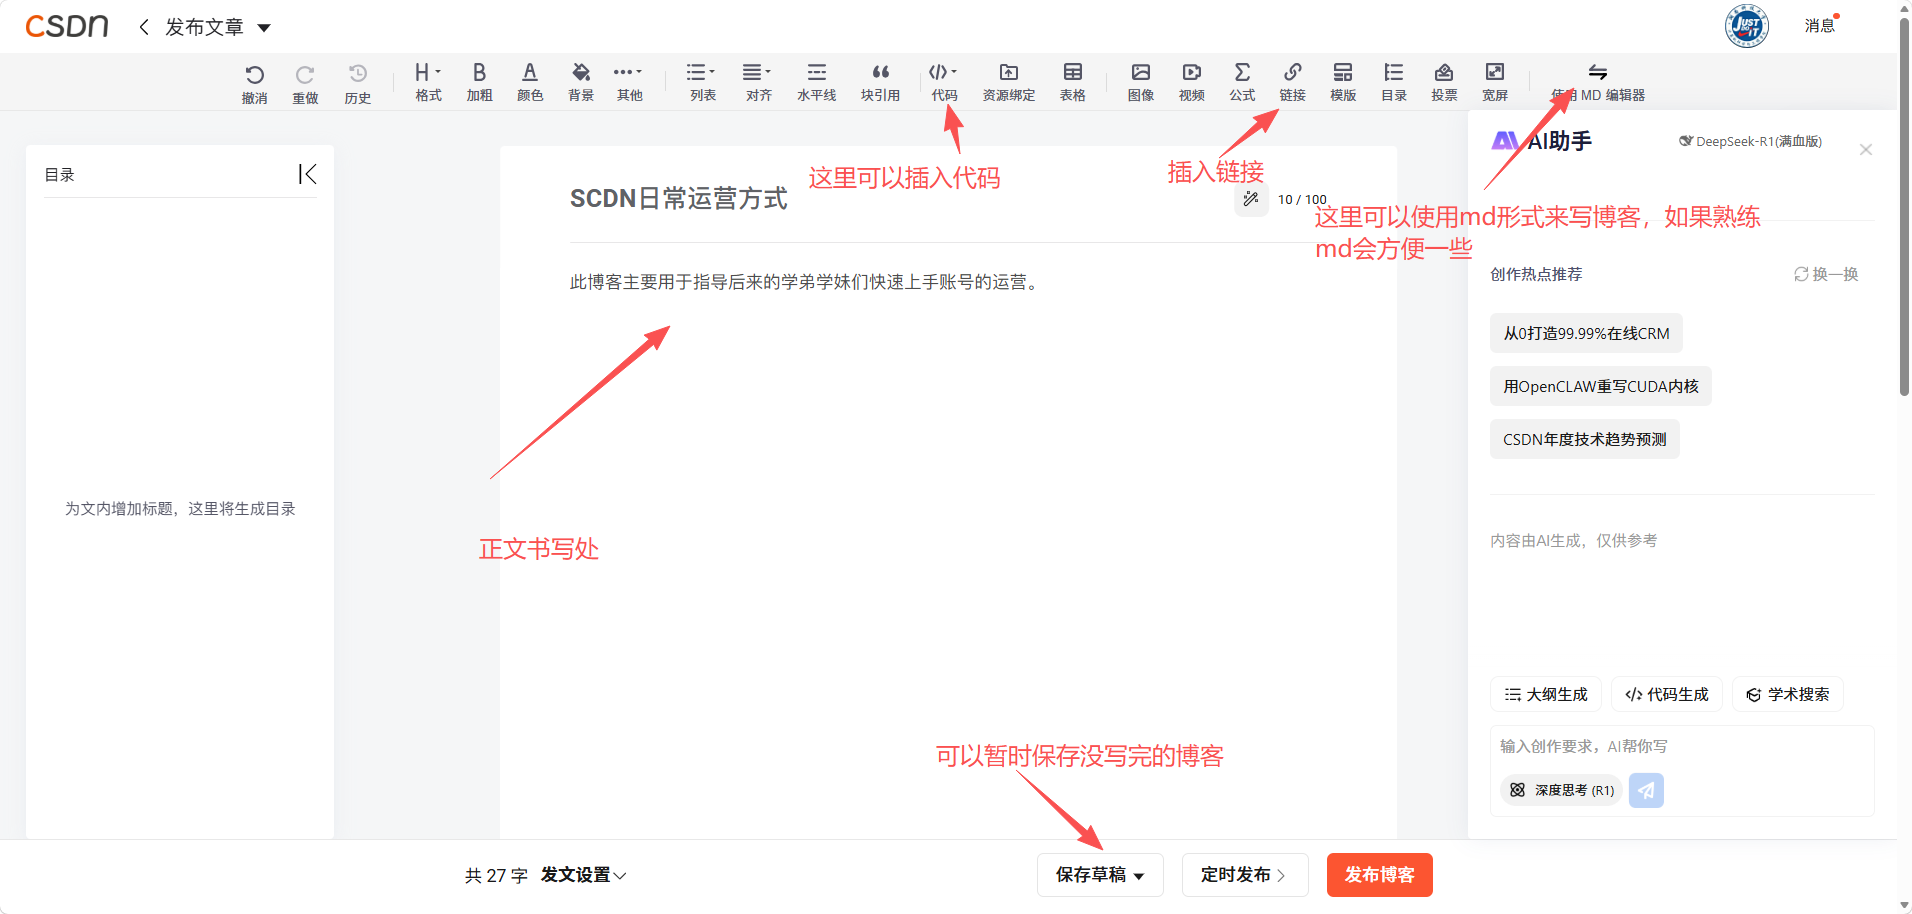Insert a video (视频)
The width and height of the screenshot is (1912, 914).
click(x=1191, y=81)
